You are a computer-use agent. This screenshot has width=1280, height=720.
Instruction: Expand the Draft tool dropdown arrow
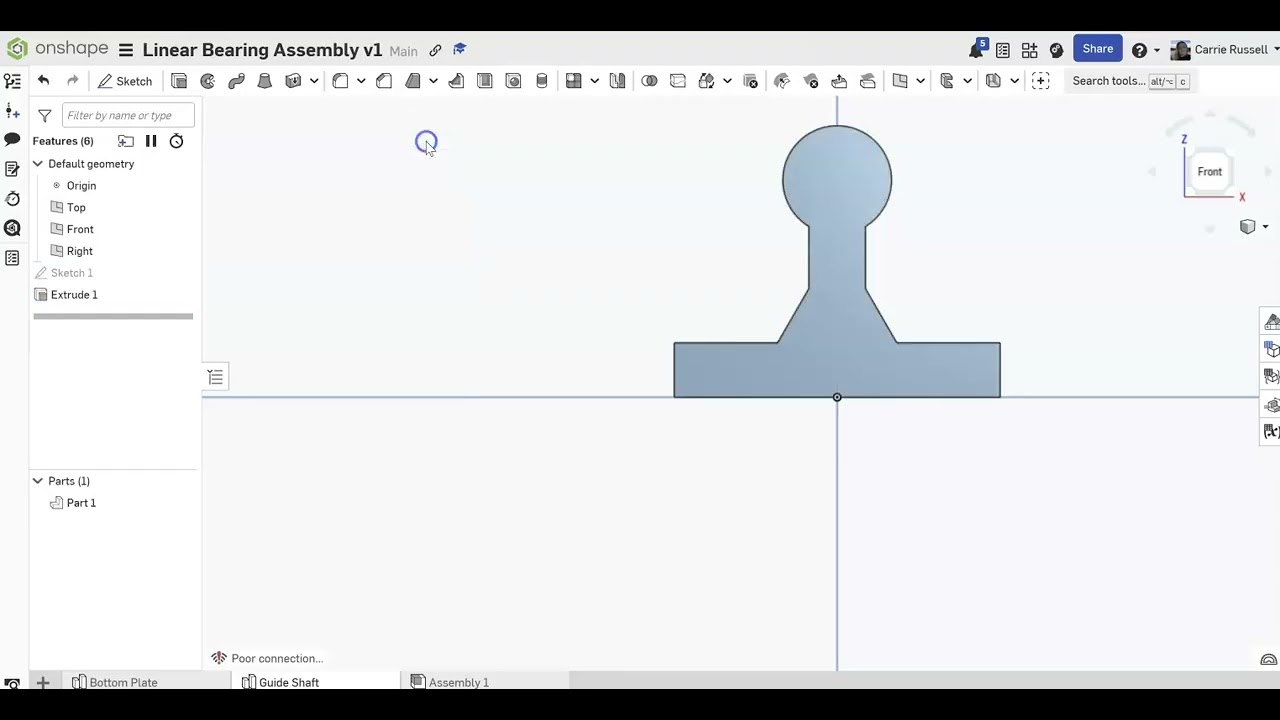click(x=433, y=81)
